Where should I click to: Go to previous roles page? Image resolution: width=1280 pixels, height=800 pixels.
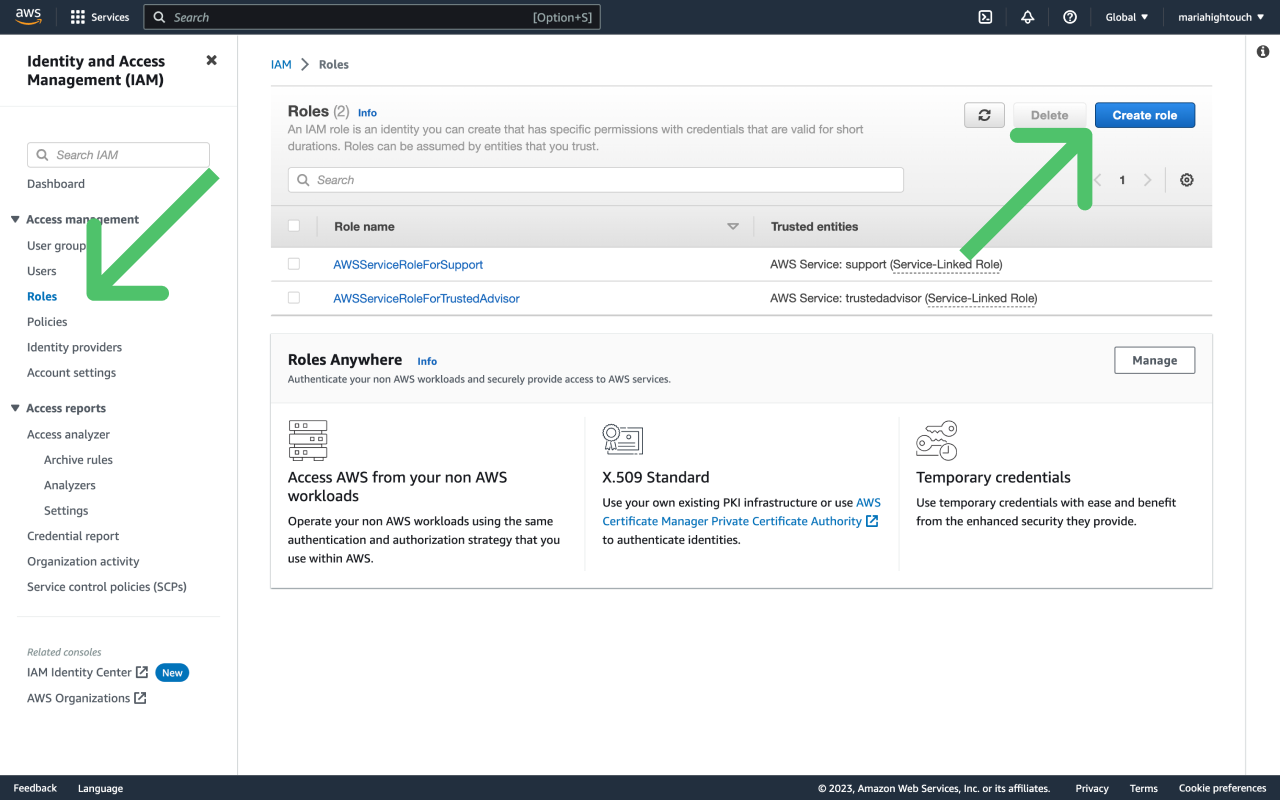pos(1098,180)
